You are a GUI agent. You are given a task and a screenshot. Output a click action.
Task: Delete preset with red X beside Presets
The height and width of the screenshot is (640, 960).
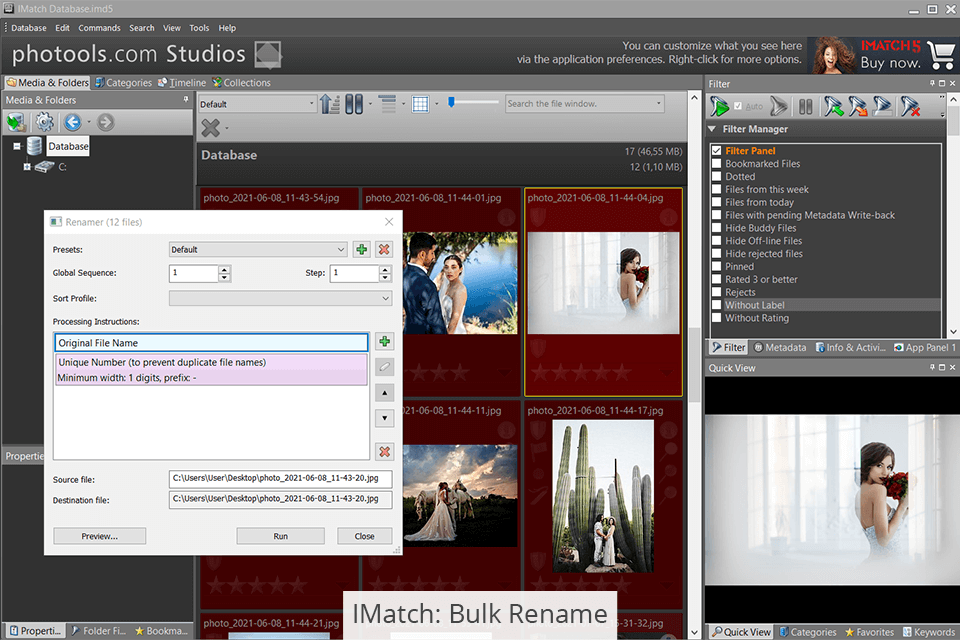coord(384,249)
